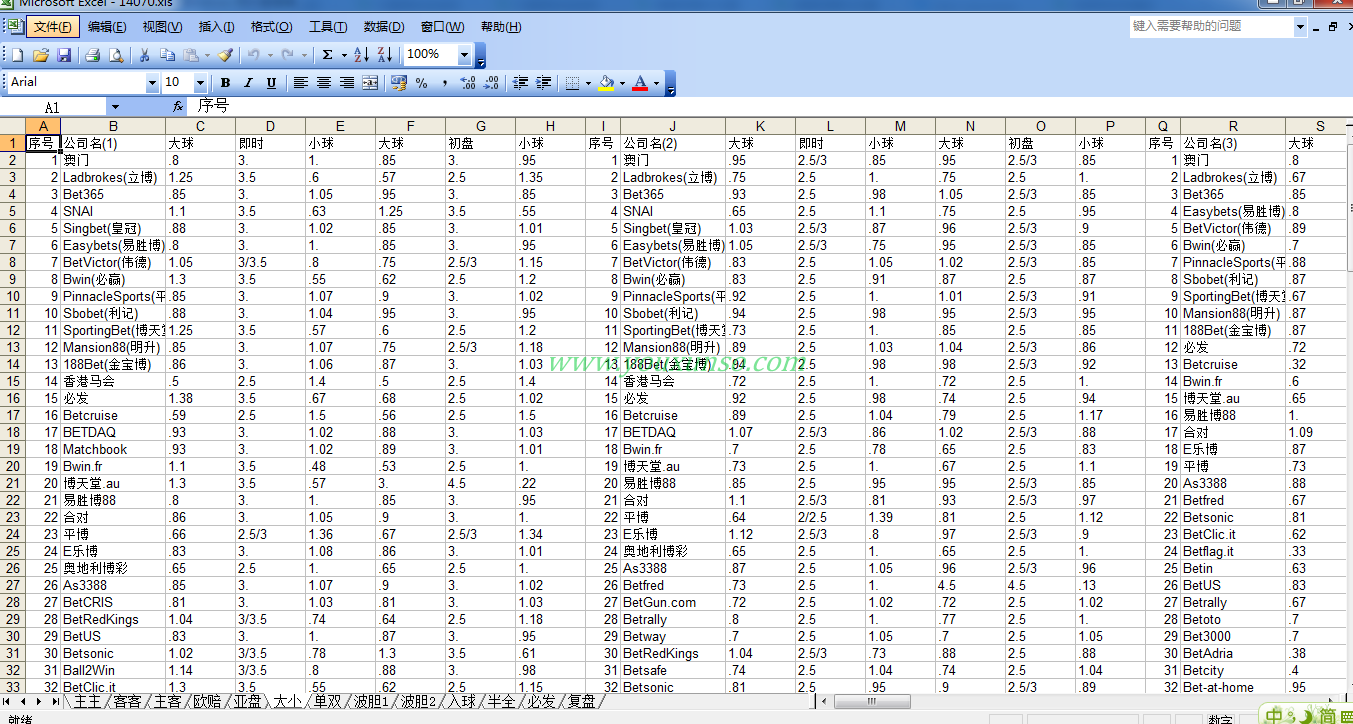
Task: Apply the red Font Color
Action: click(640, 83)
